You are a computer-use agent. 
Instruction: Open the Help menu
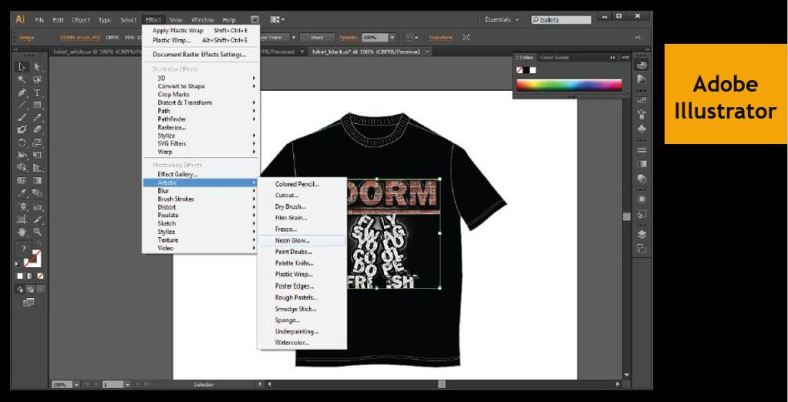[x=229, y=20]
